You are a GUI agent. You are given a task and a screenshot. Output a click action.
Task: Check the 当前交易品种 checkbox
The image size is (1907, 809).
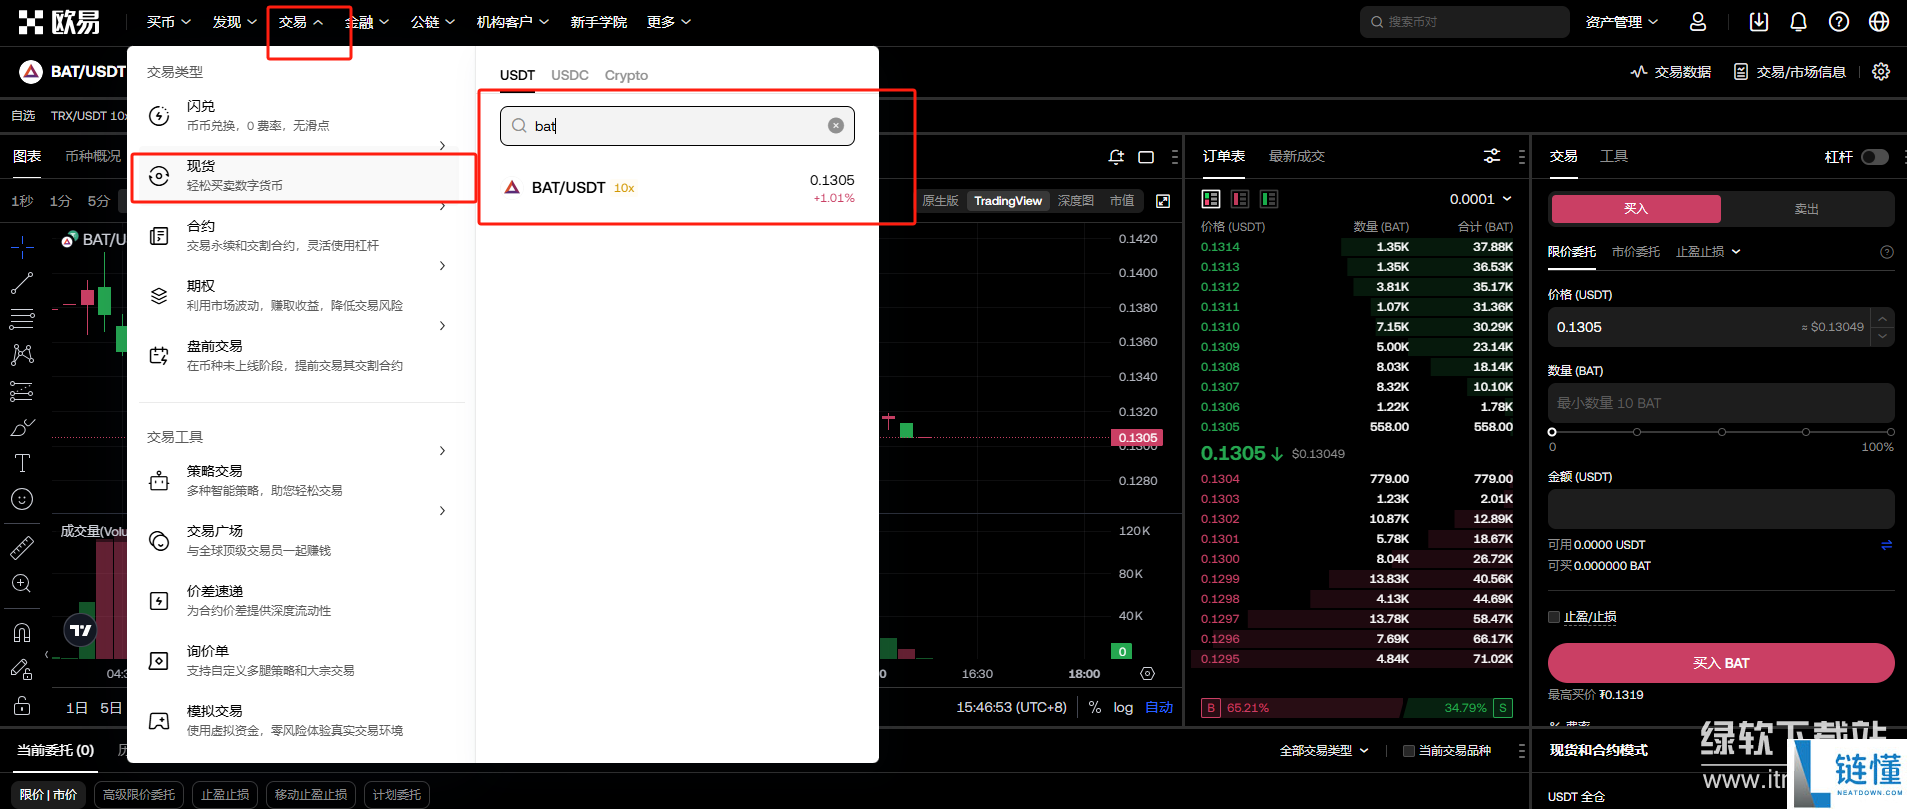[x=1409, y=751]
